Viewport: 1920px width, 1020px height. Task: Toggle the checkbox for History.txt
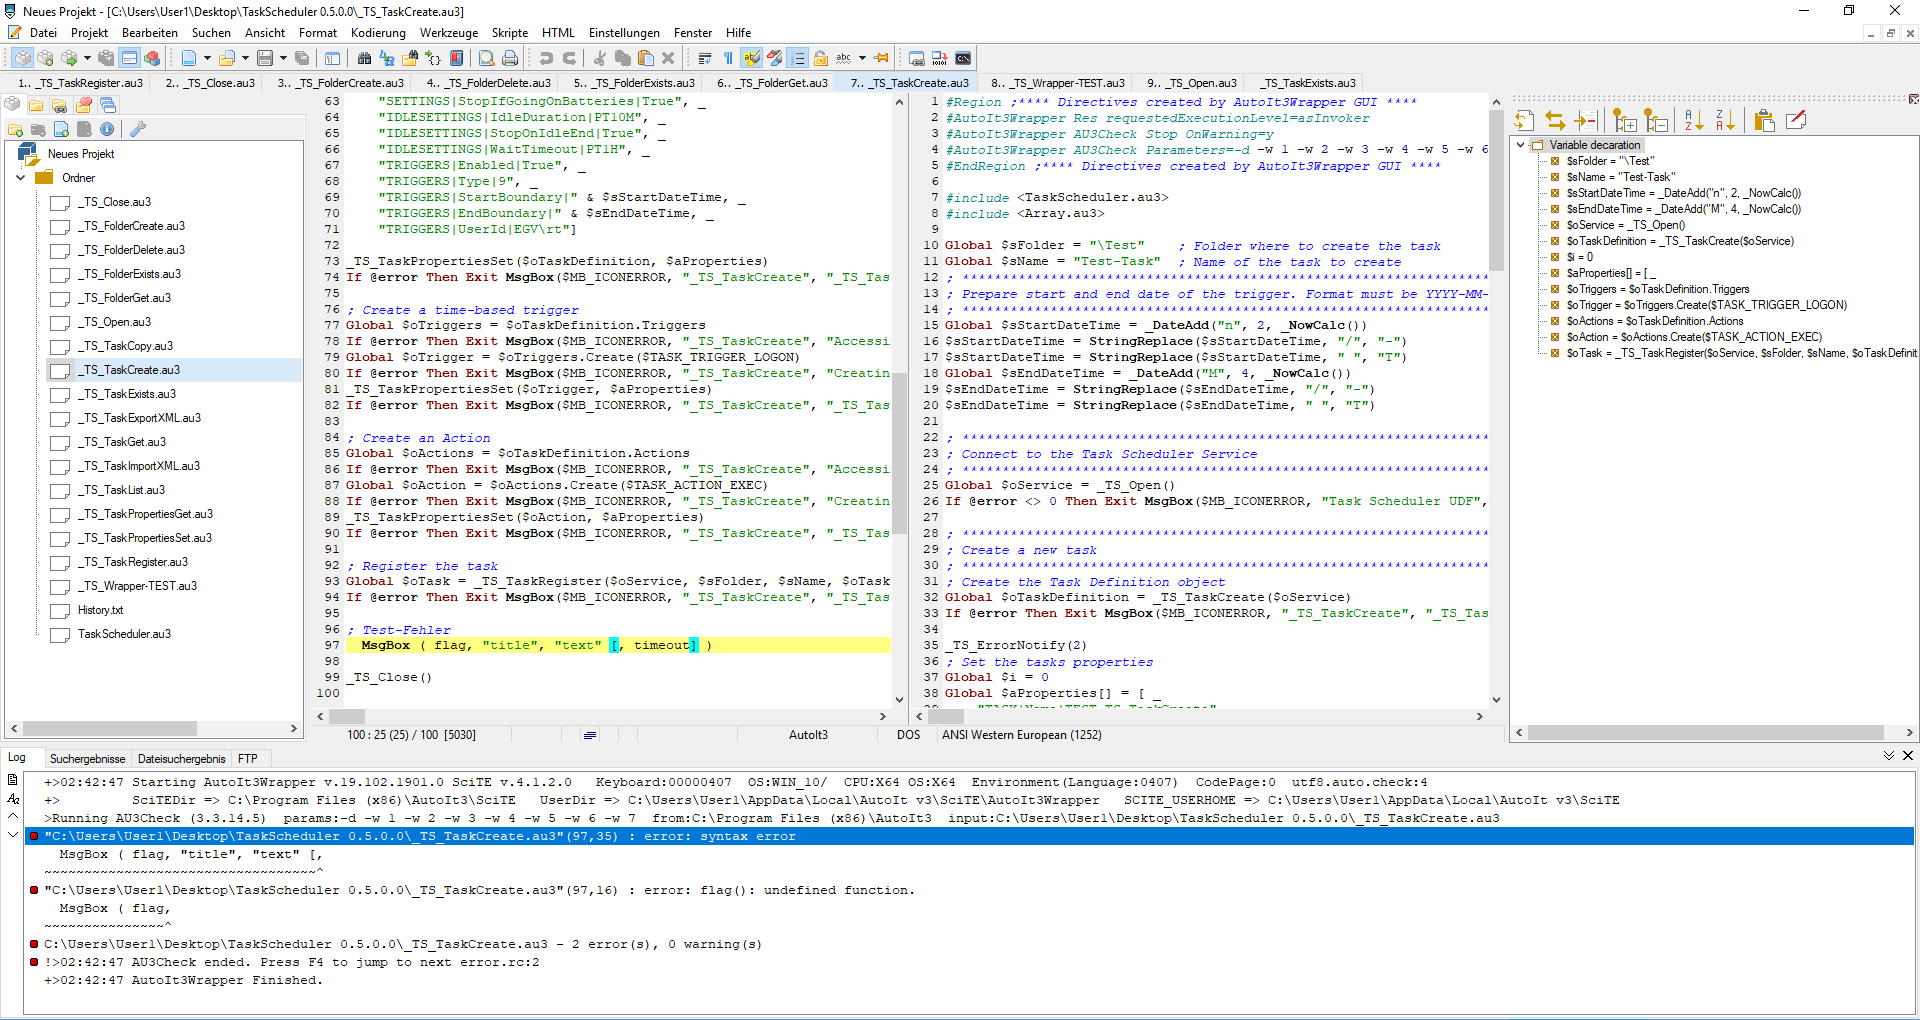pos(60,611)
